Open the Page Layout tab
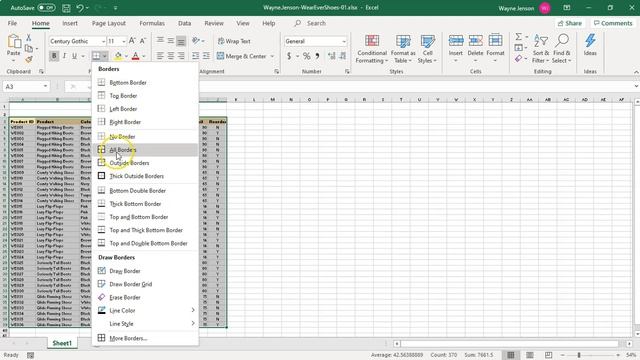This screenshot has width=640, height=360. click(109, 23)
